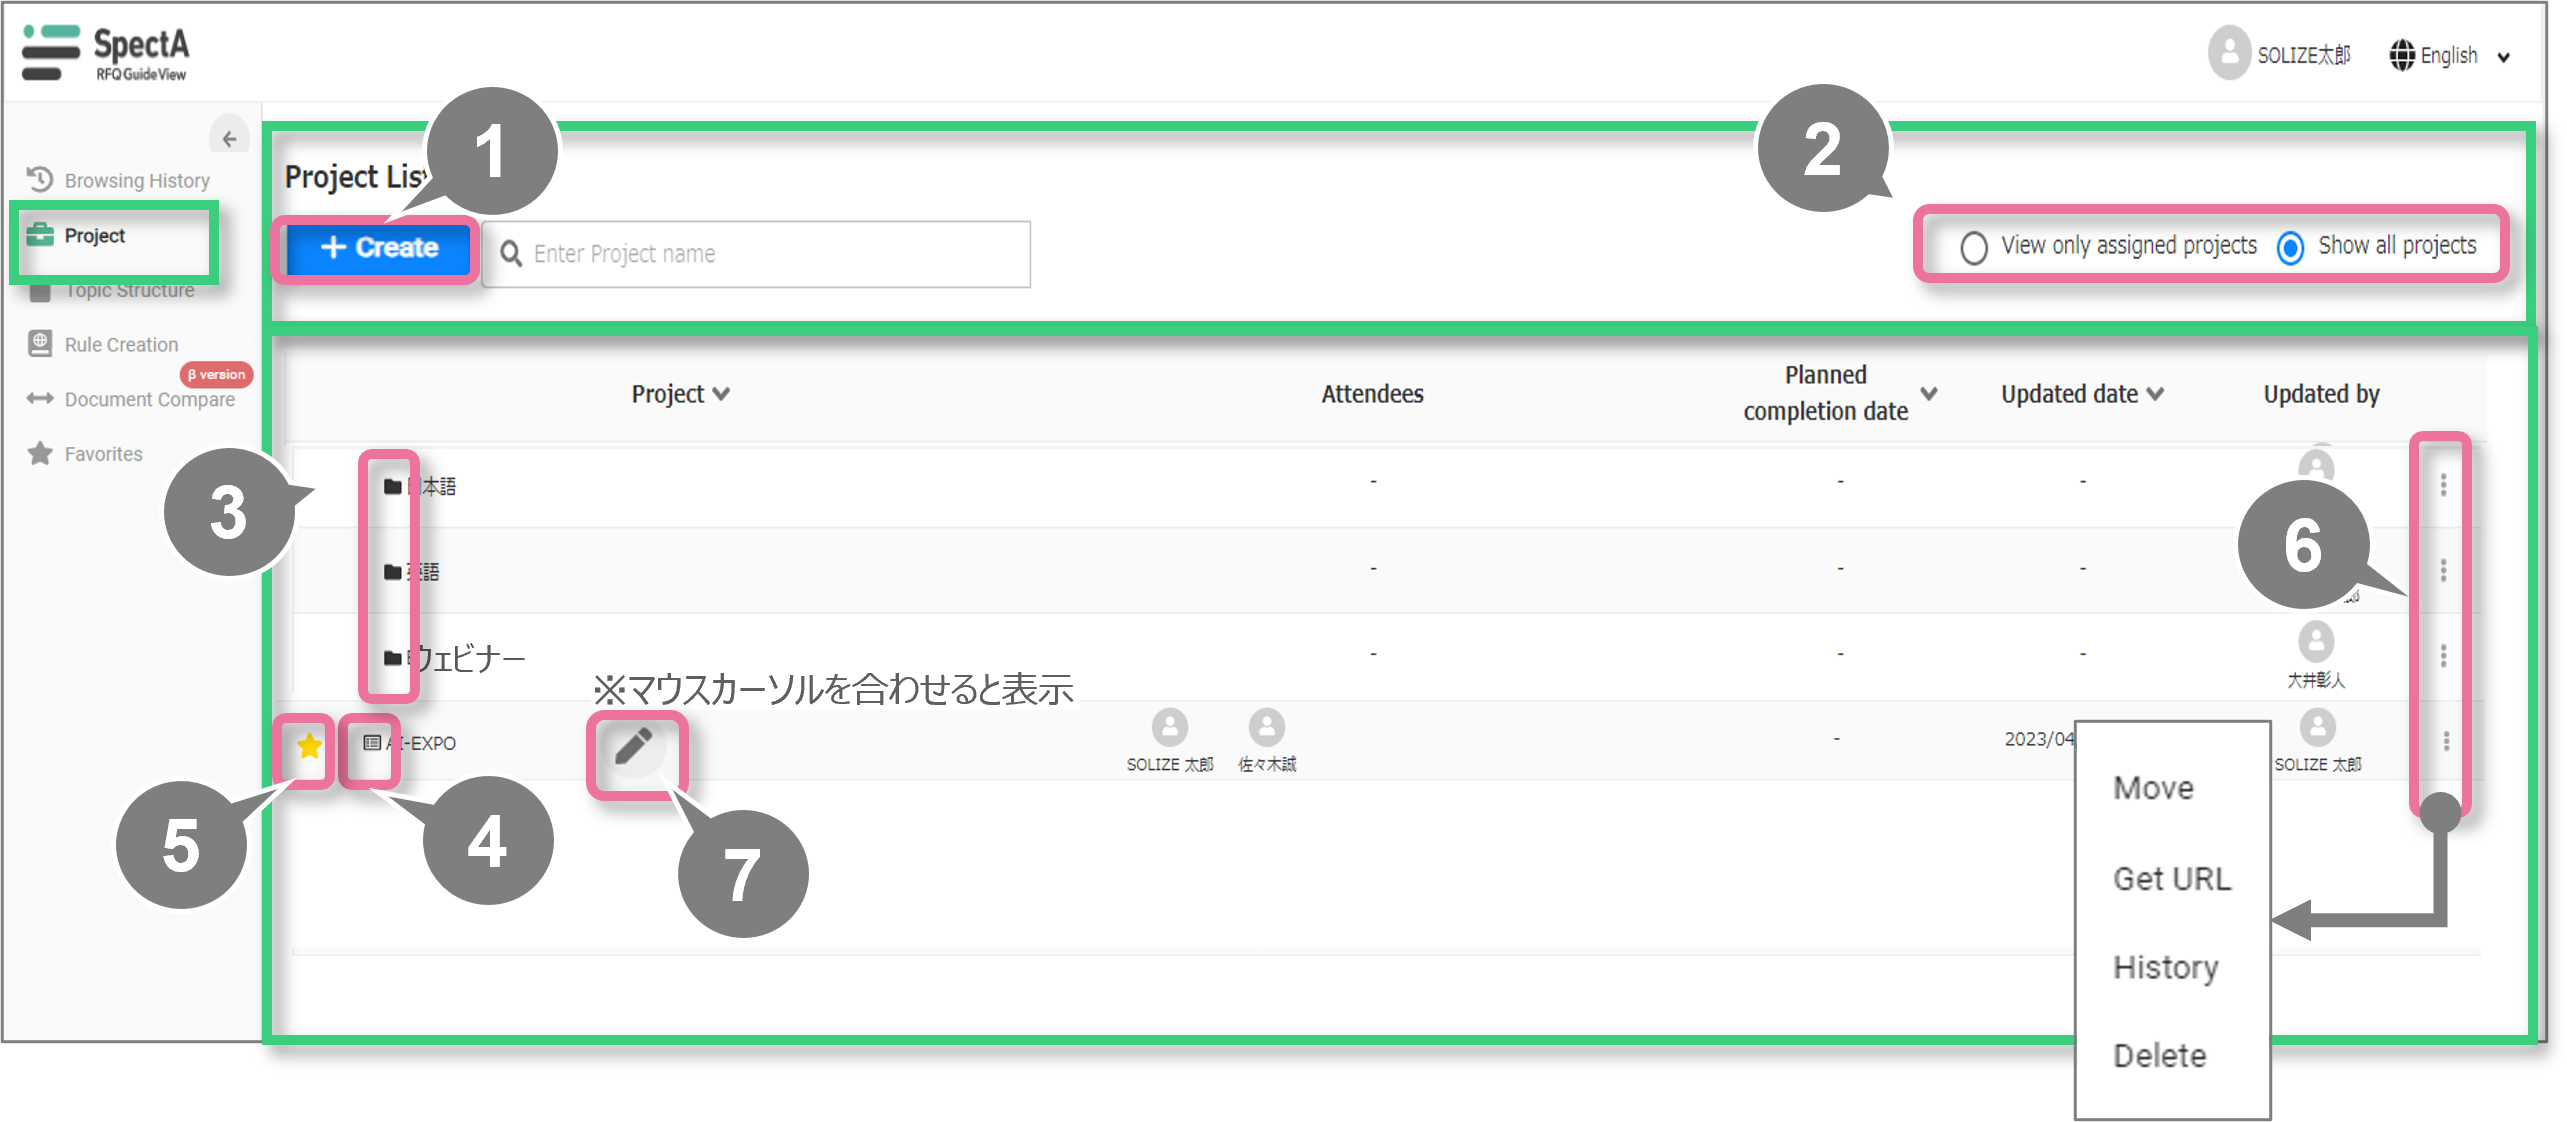This screenshot has width=2567, height=1122.
Task: Toggle the yellow favorite star
Action: click(309, 745)
